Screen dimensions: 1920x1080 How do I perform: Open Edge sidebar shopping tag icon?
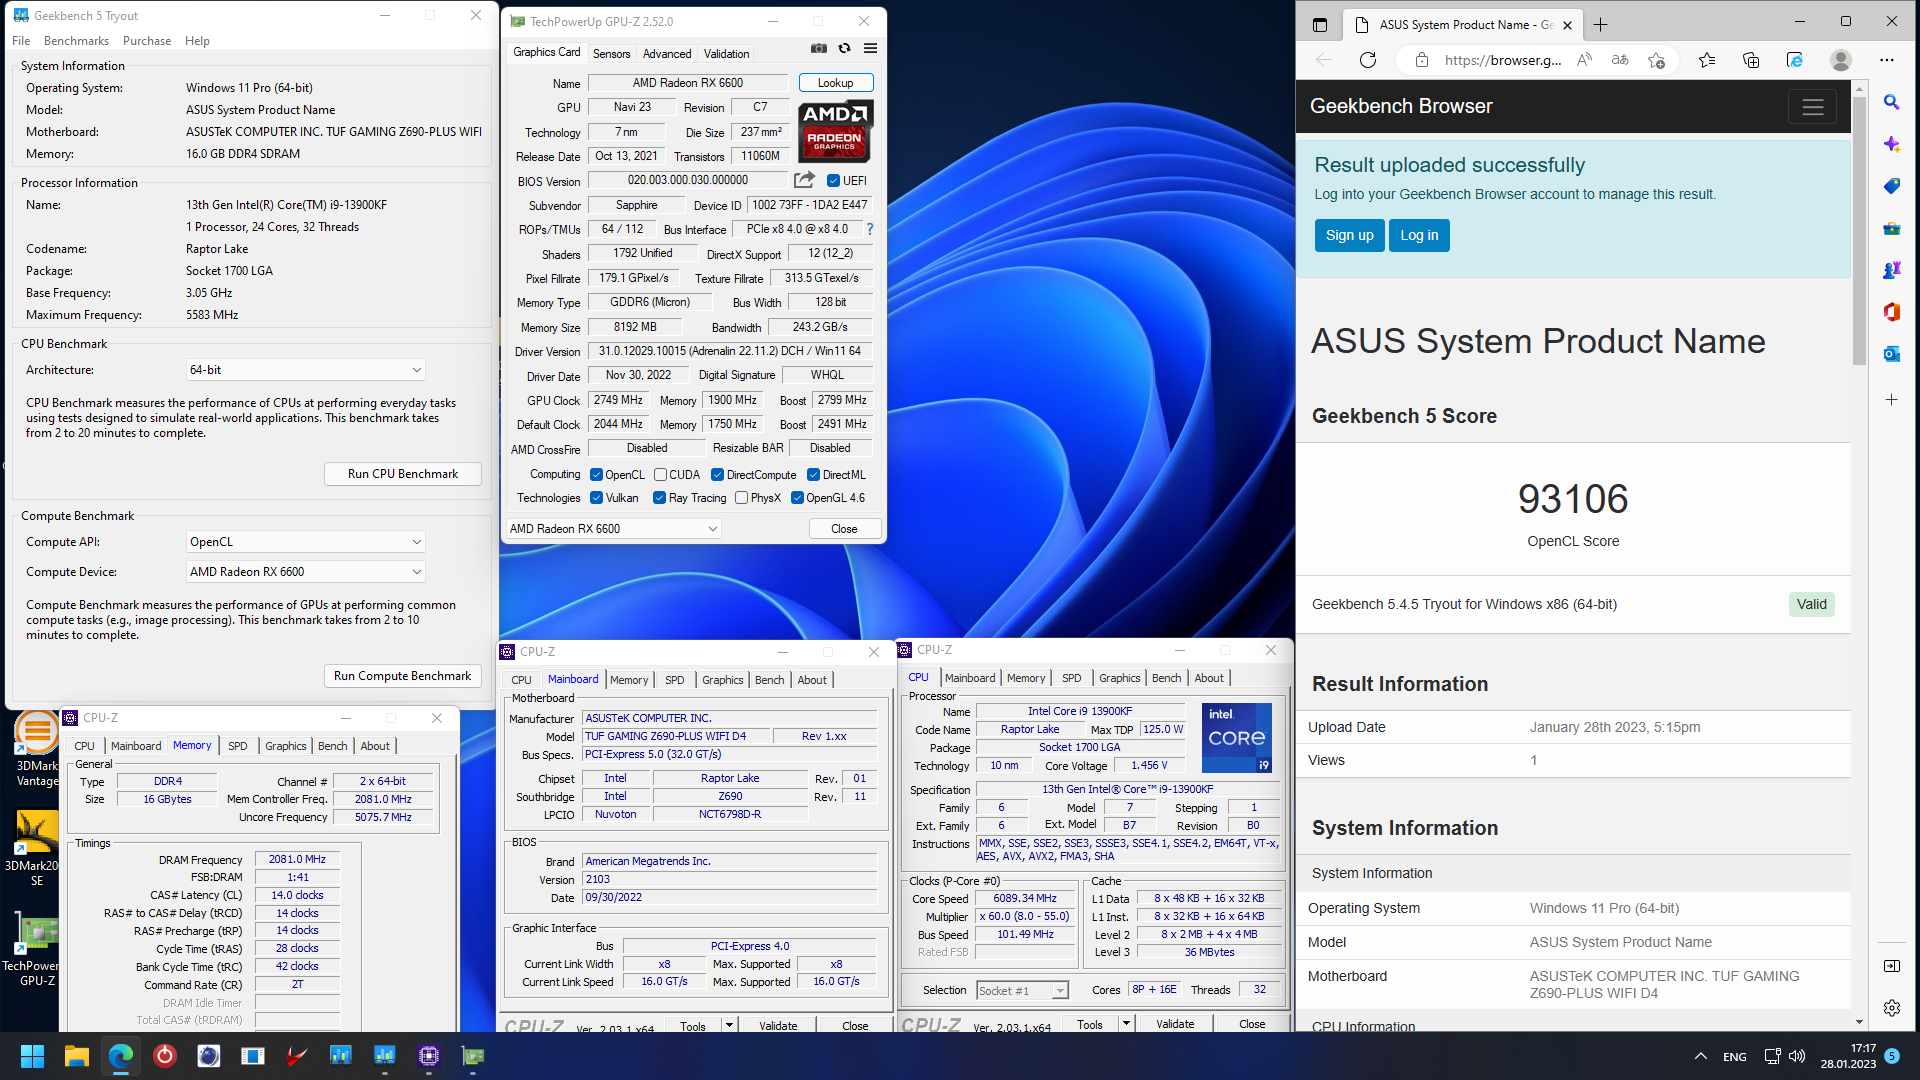click(x=1891, y=186)
